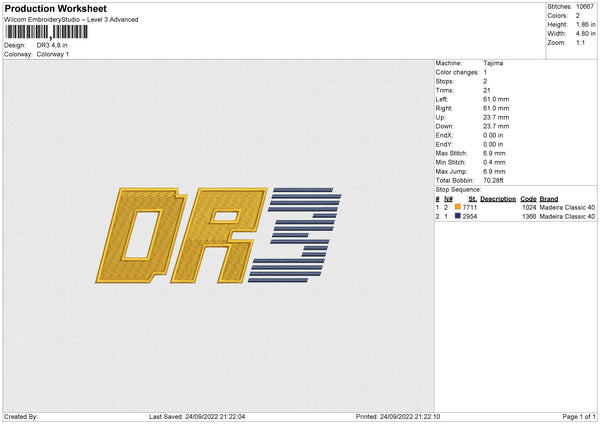Click the stitches count 10667
The width and height of the screenshot is (600, 424).
[x=585, y=7]
